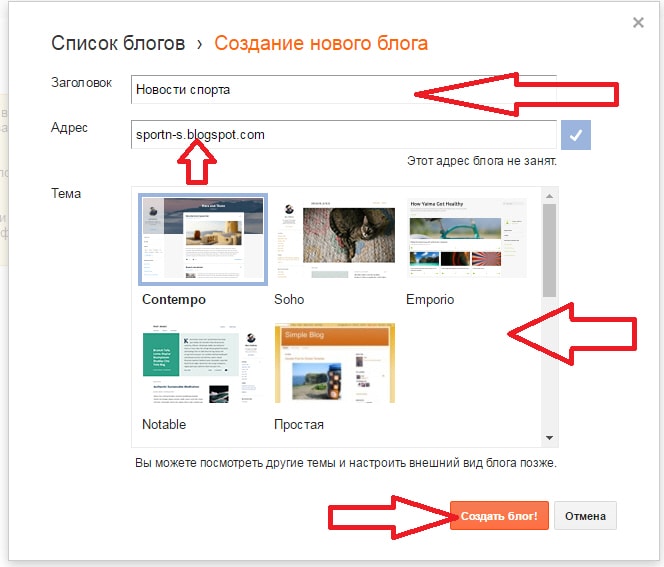Click the theme list scrollbar thumb
This screenshot has width=664, height=567.
tap(549, 250)
